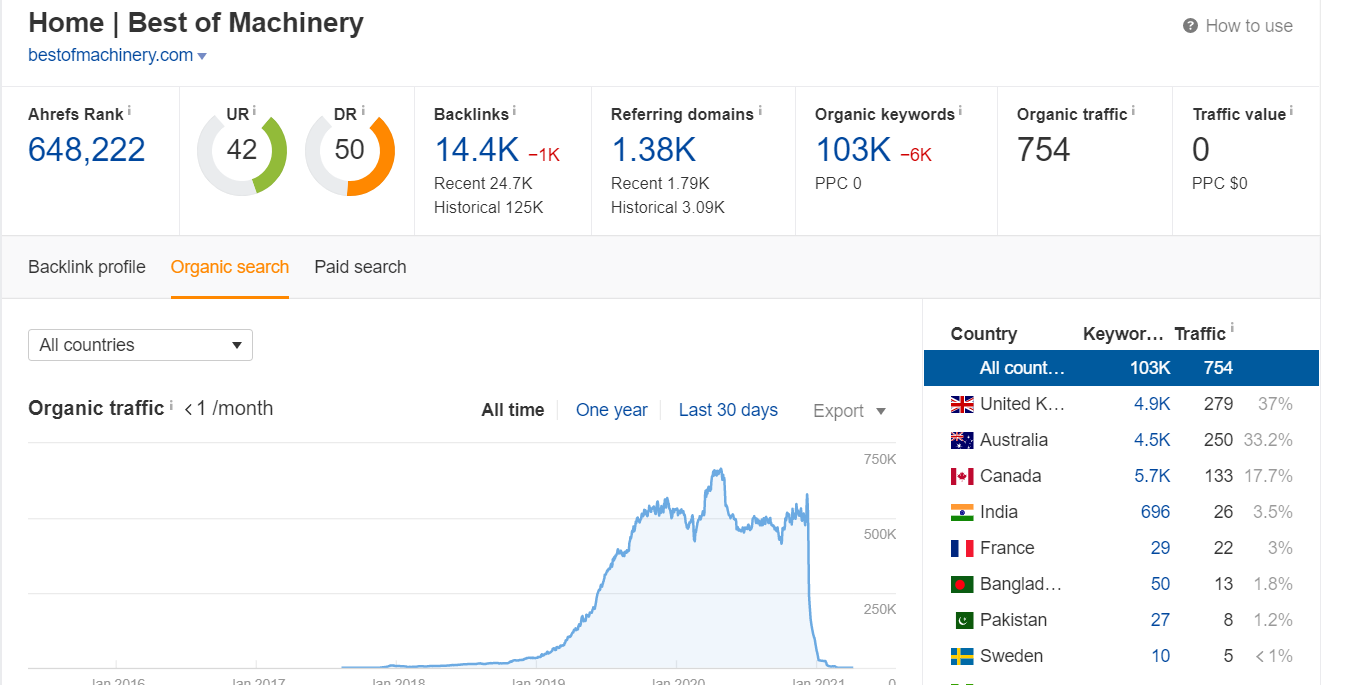Click the Country column header
The image size is (1364, 685).
point(984,334)
